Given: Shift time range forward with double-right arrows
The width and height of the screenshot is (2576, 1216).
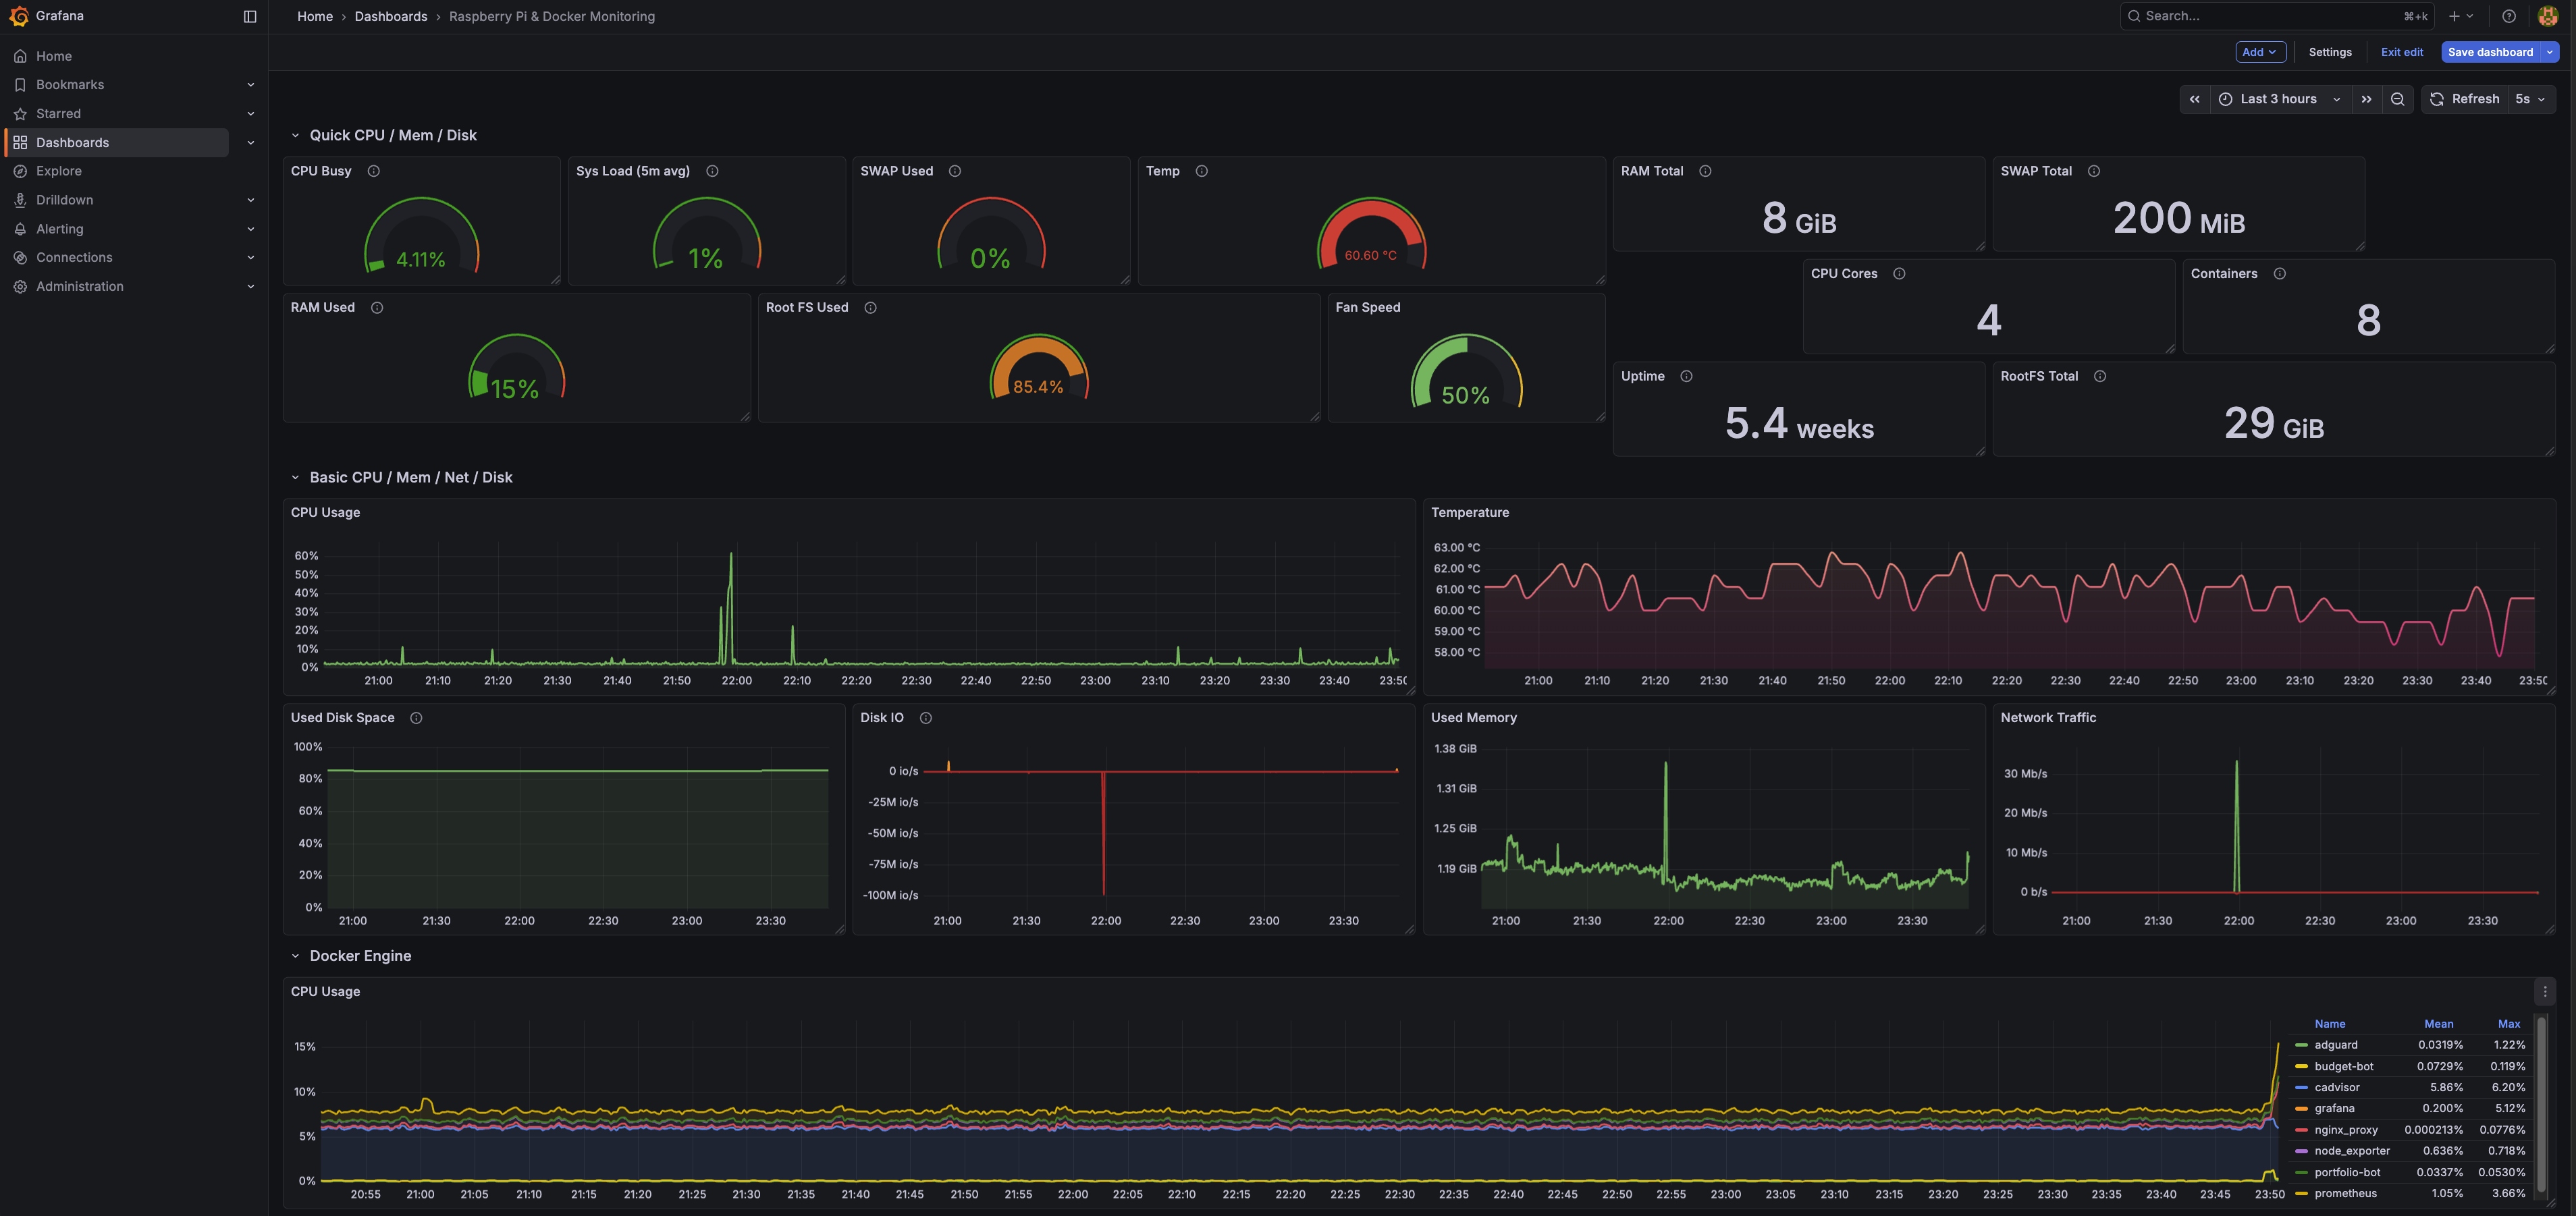Looking at the screenshot, I should [x=2366, y=99].
